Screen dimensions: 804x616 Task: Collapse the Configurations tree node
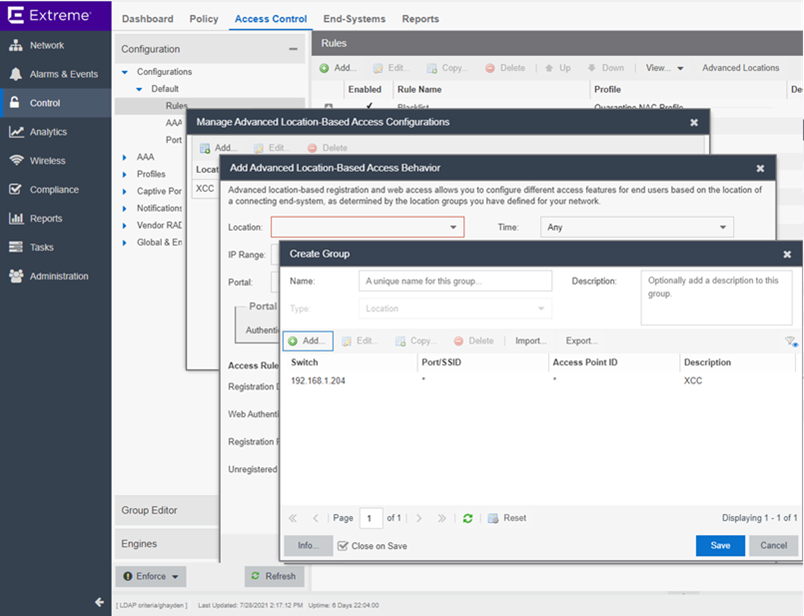(x=125, y=72)
